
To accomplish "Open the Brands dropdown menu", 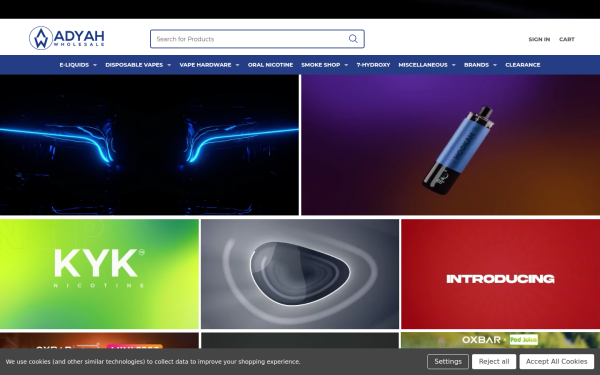I will [480, 65].
